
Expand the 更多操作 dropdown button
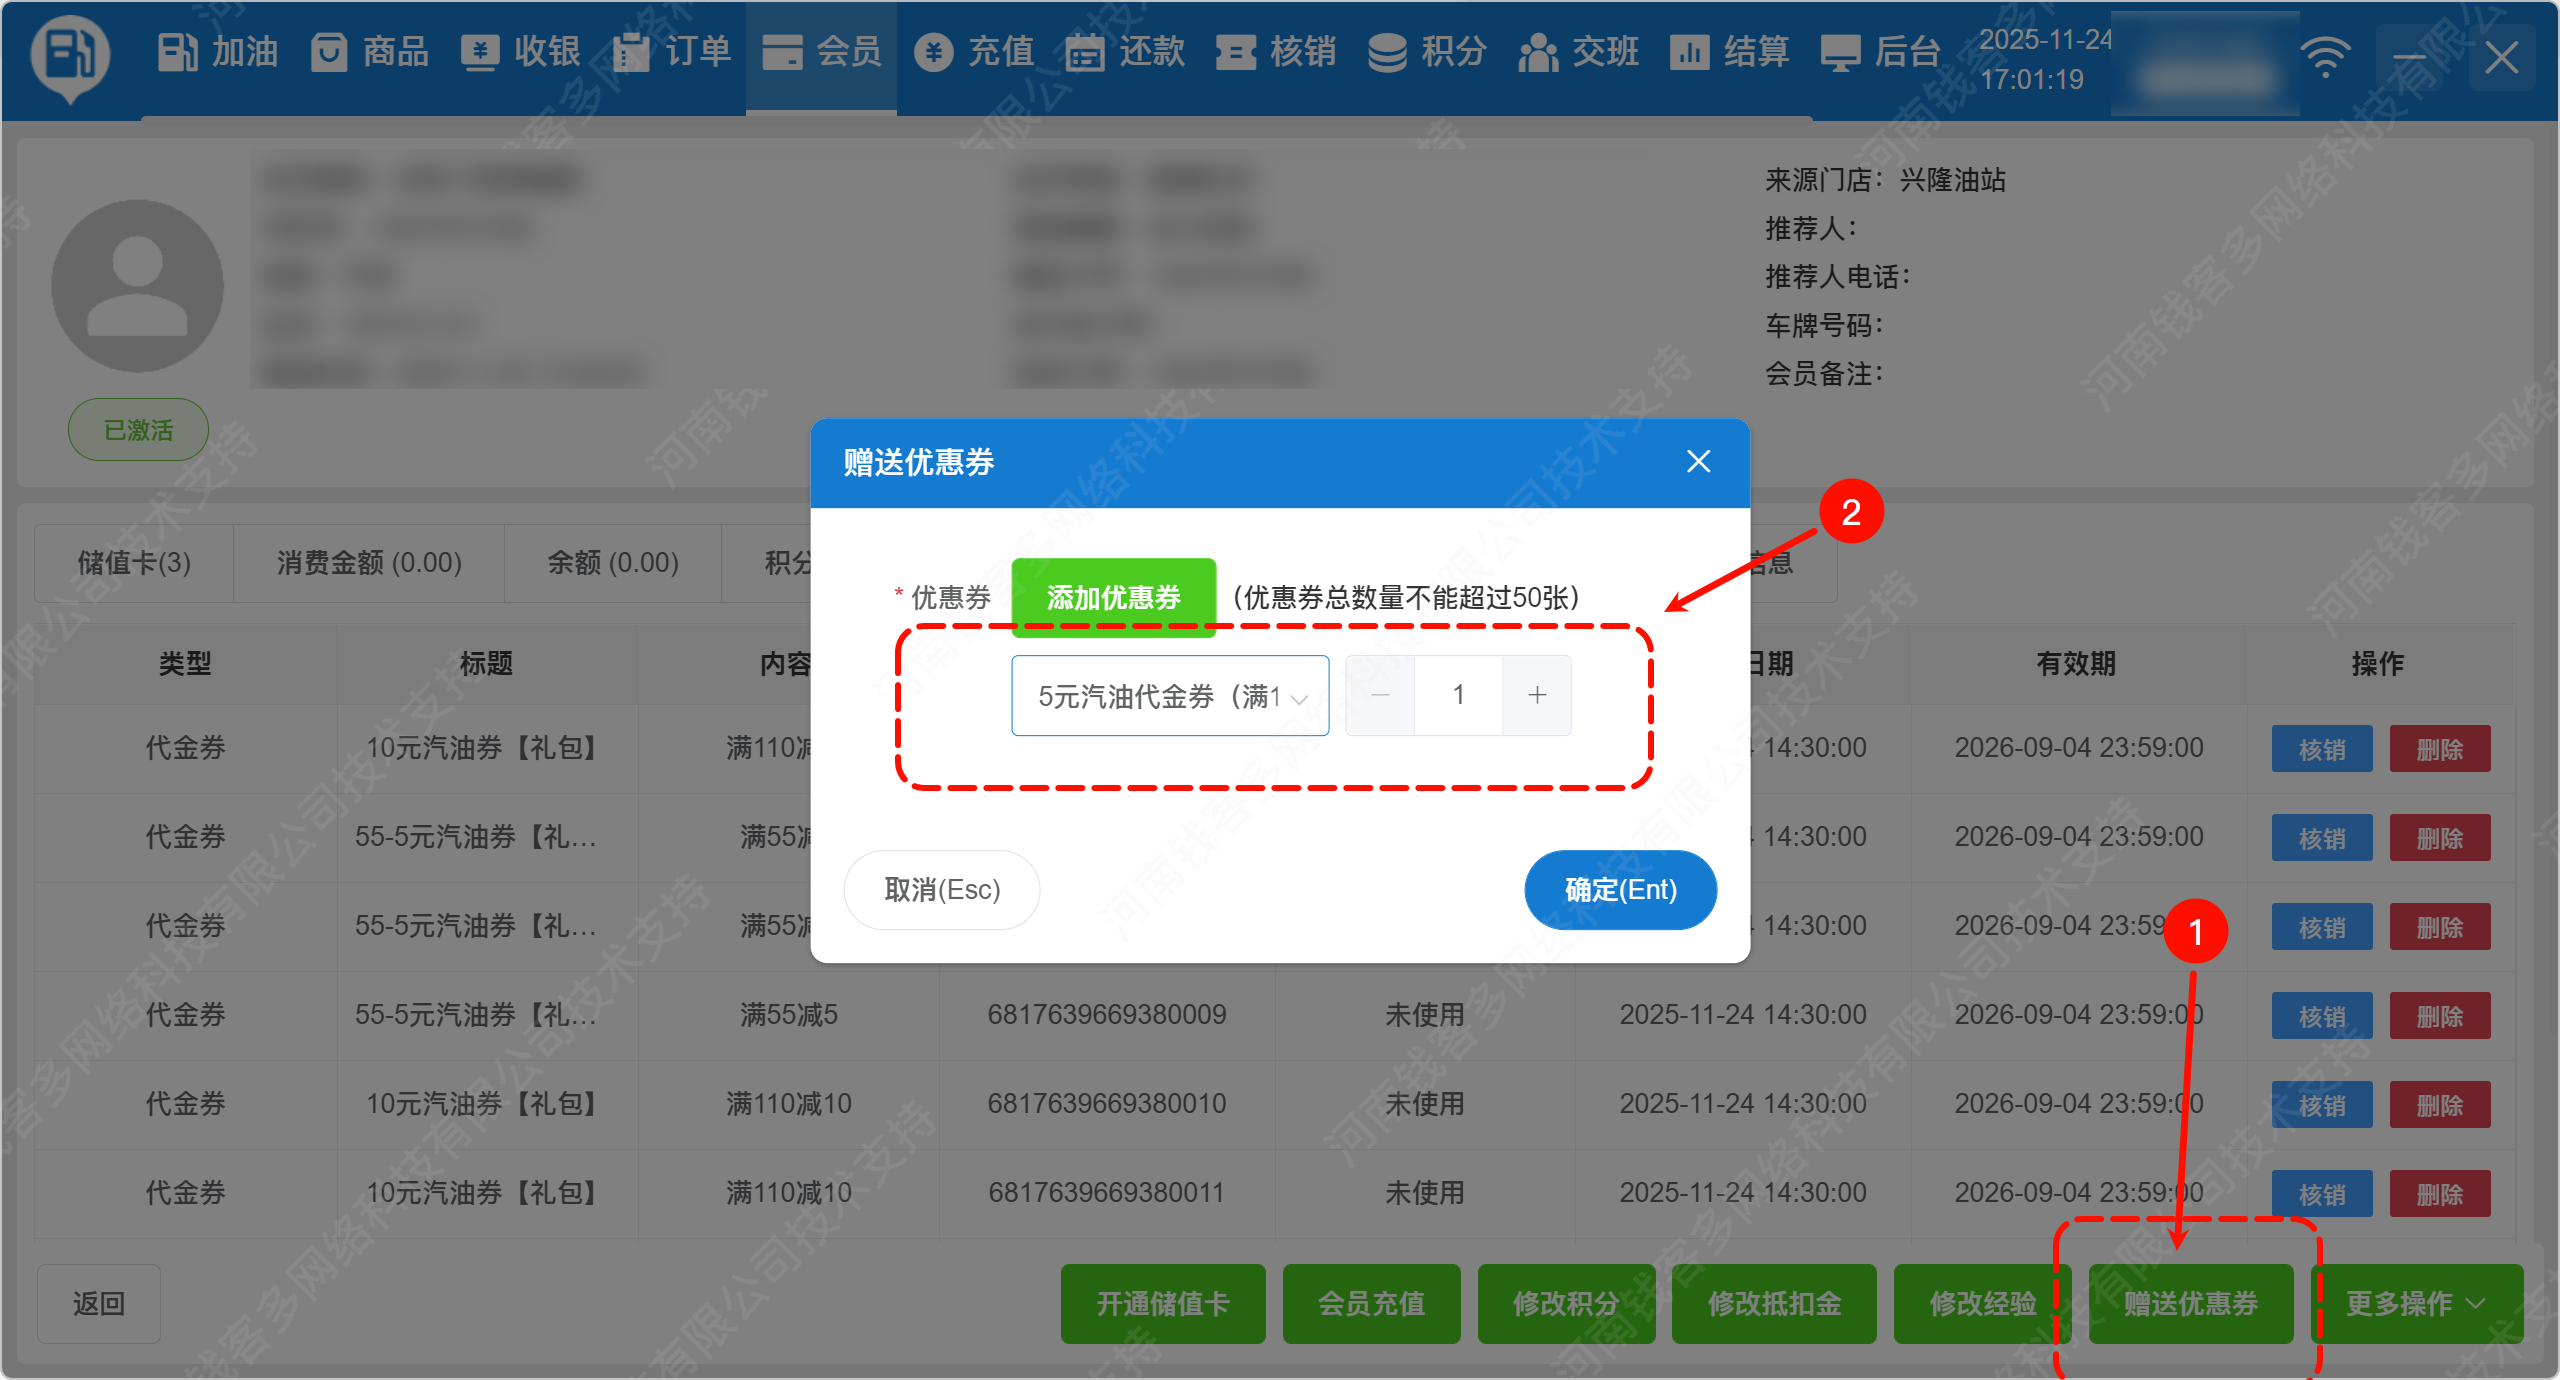[2416, 1304]
